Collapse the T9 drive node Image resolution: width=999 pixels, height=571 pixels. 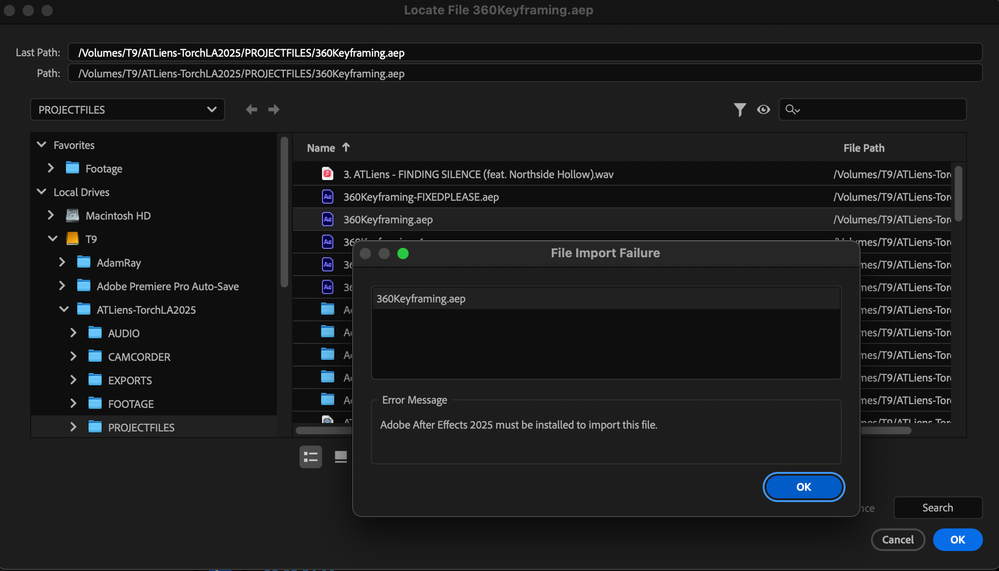[x=52, y=239]
